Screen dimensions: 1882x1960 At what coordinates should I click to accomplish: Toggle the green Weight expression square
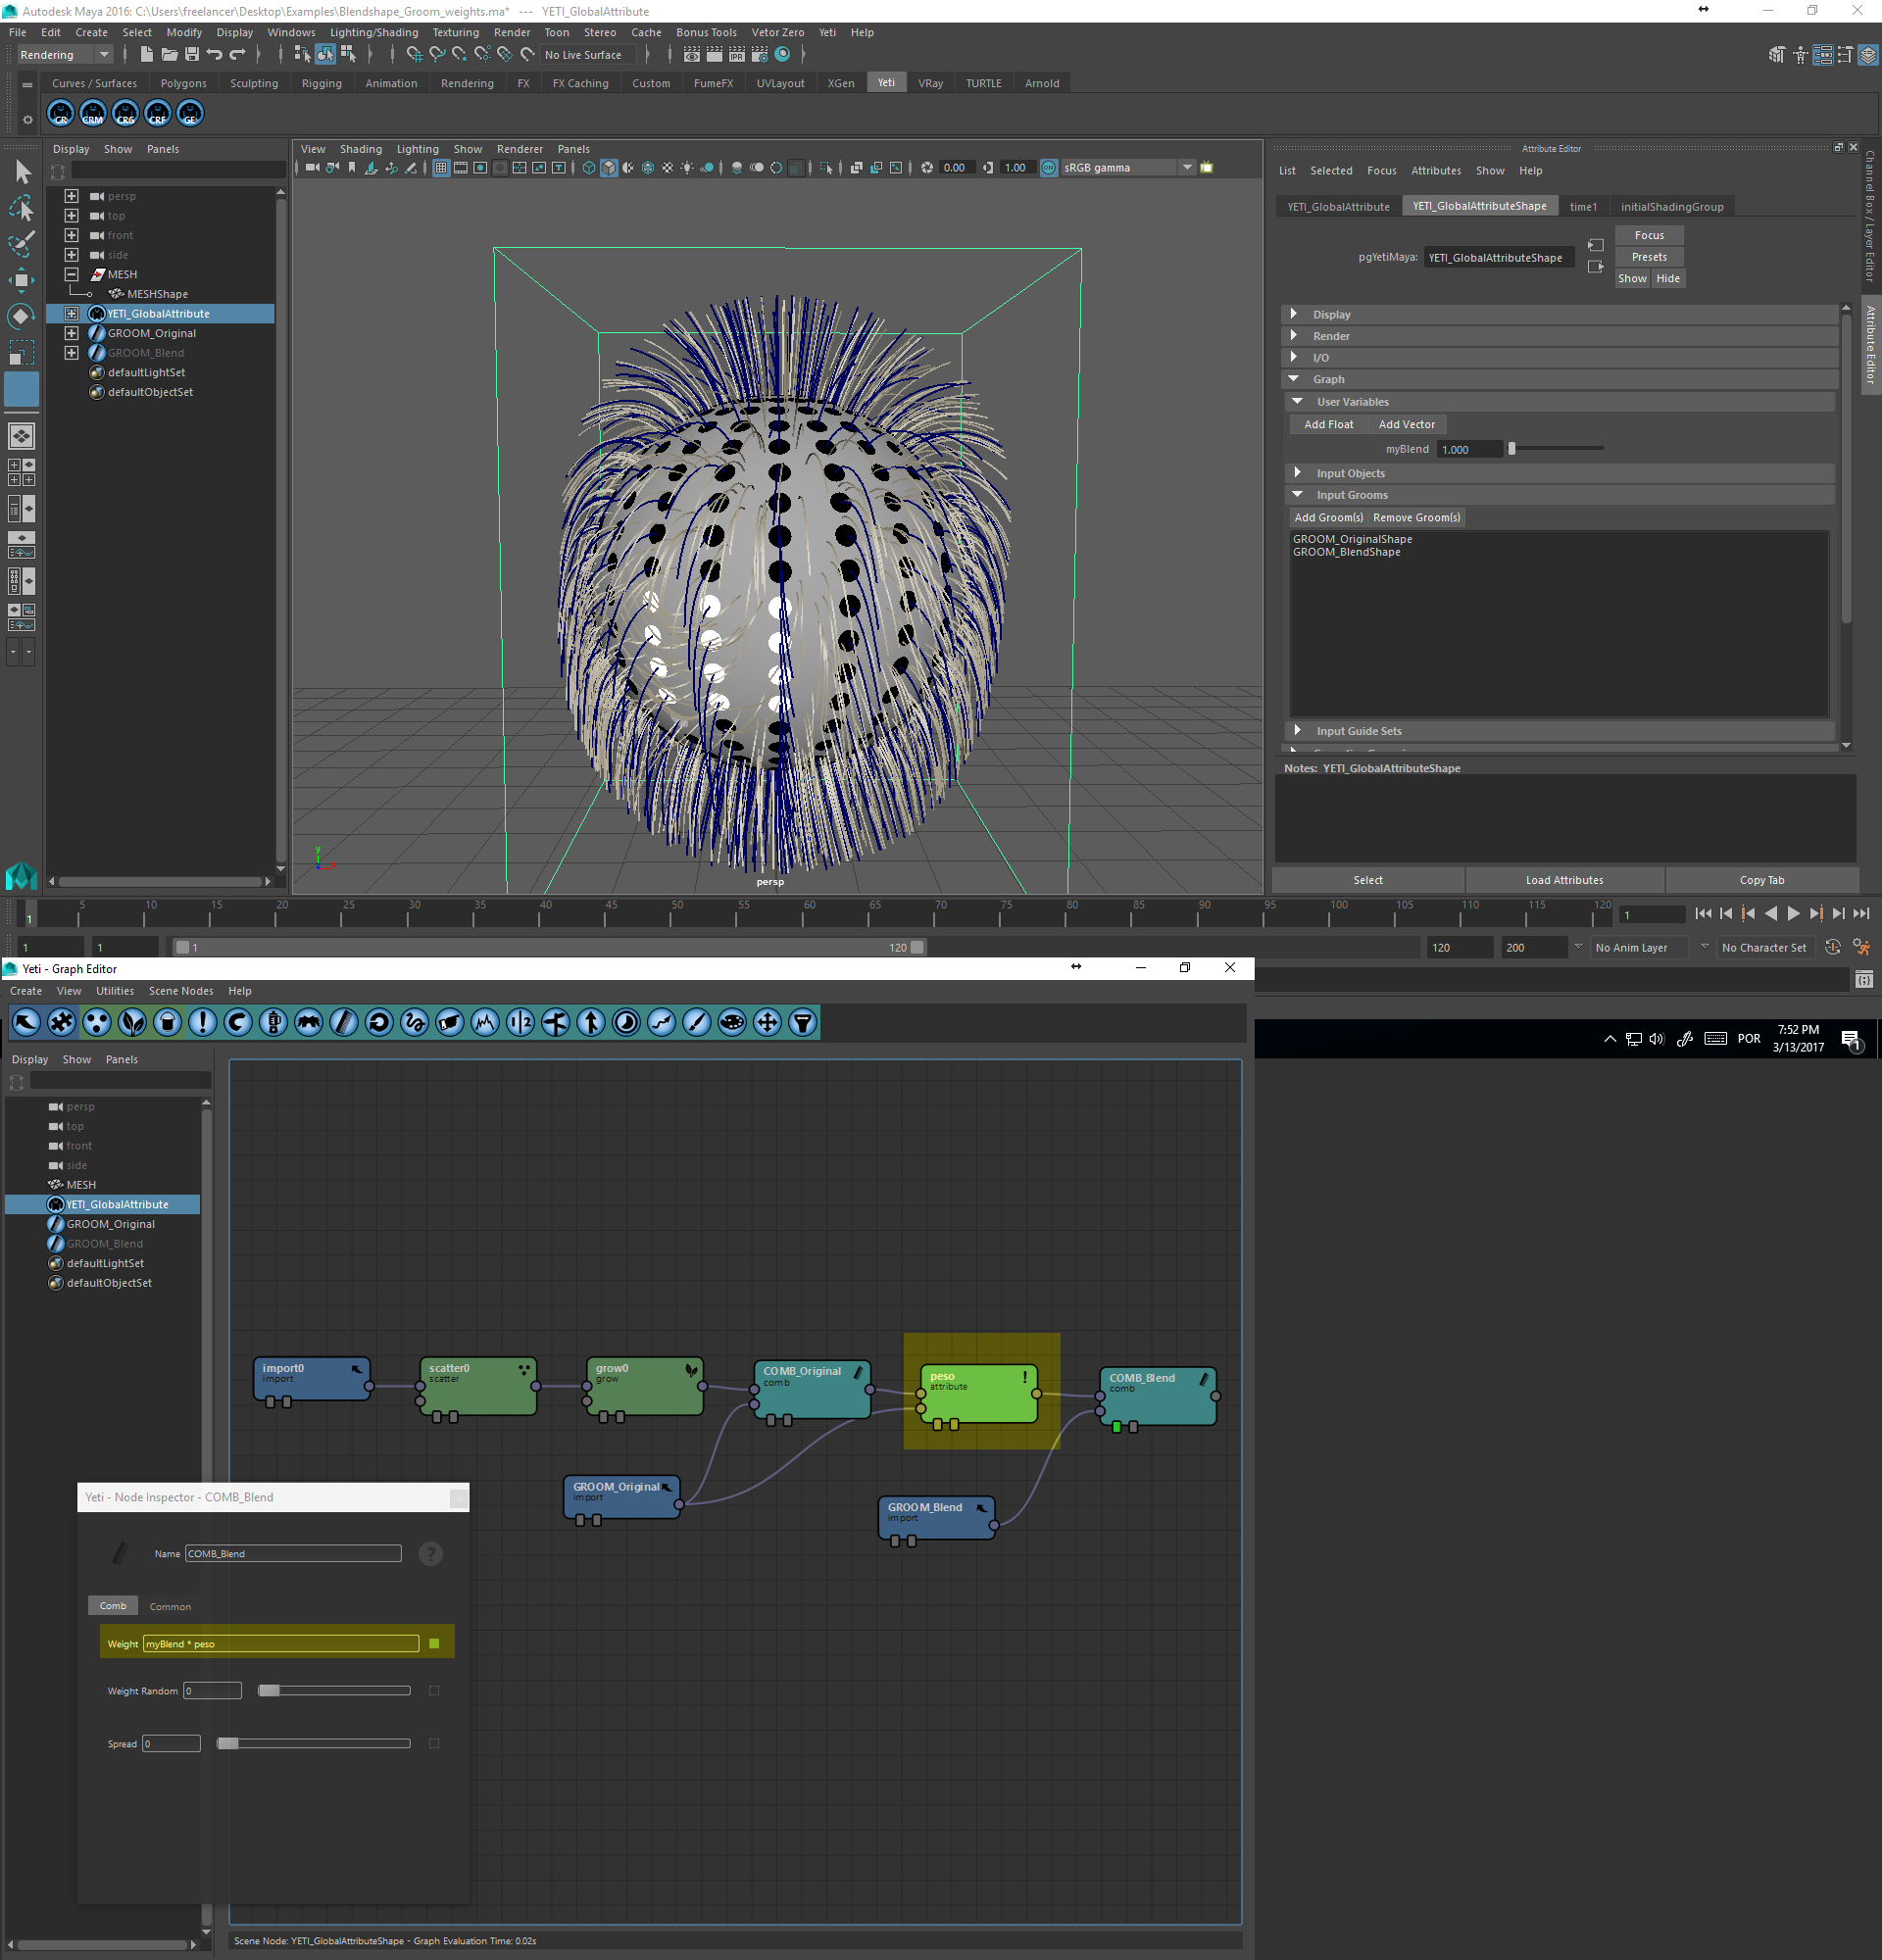(x=434, y=1643)
